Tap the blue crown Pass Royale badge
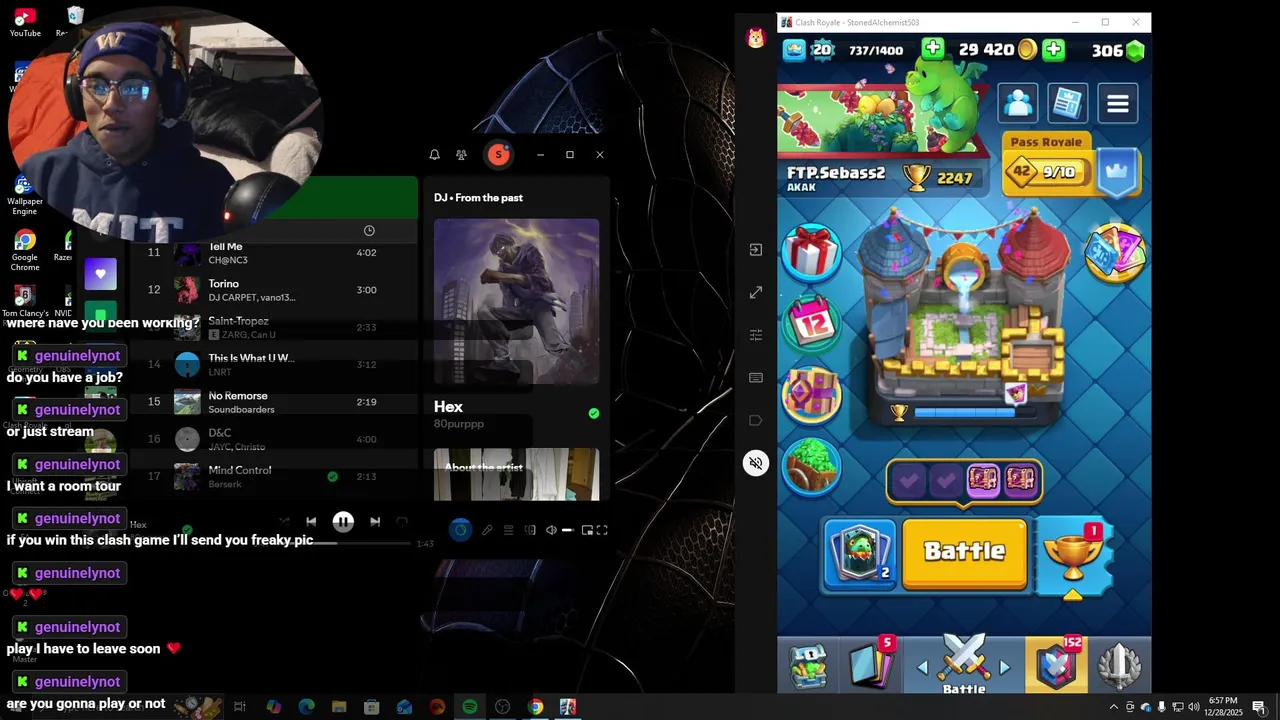Image resolution: width=1280 pixels, height=720 pixels. coord(1115,173)
